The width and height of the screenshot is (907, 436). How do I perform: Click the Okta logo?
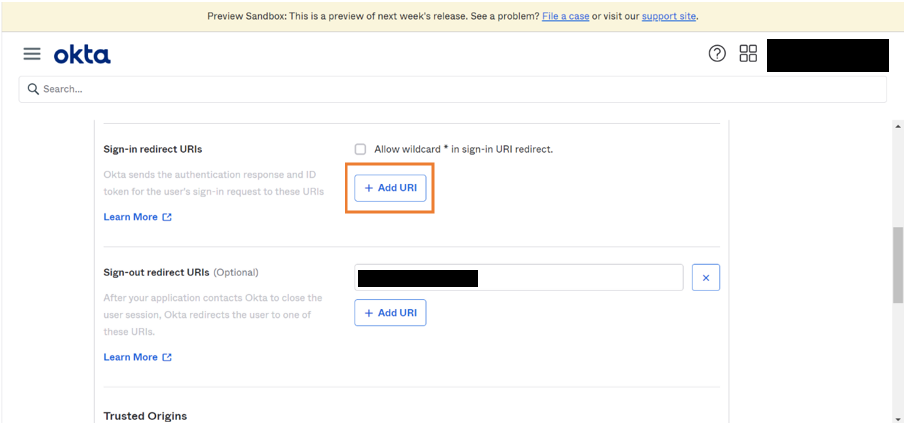82,54
